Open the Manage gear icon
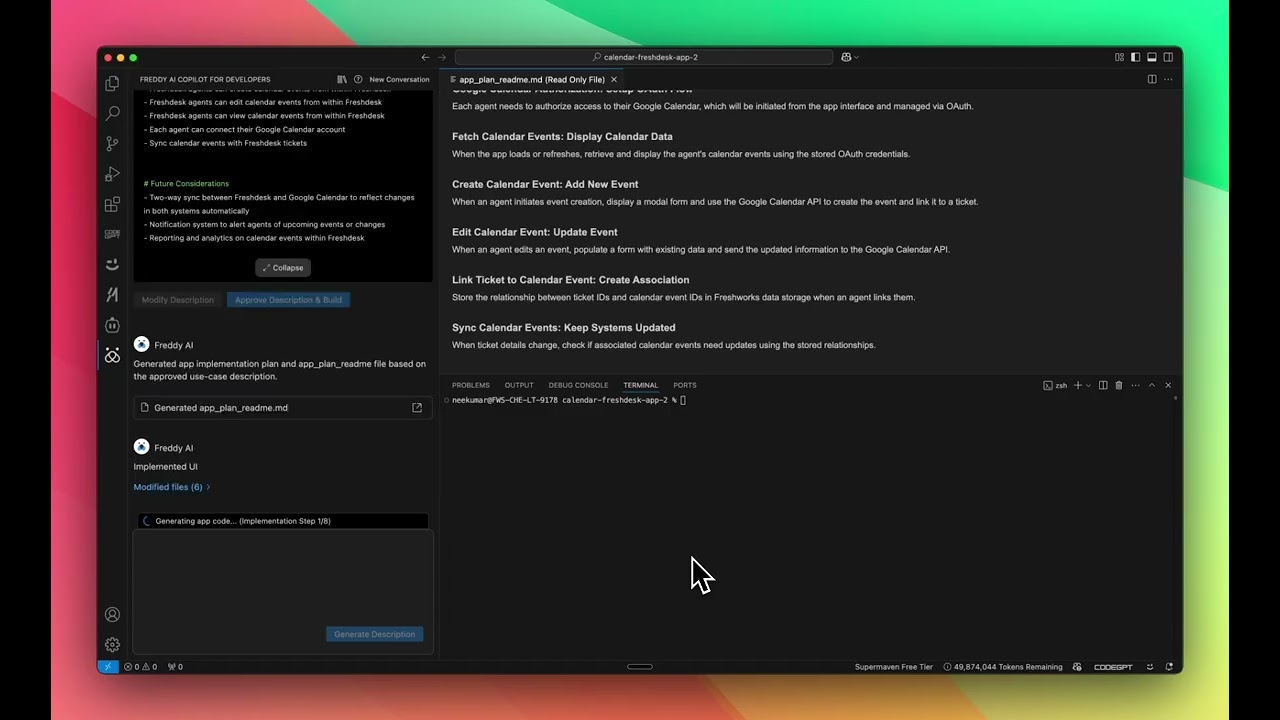The height and width of the screenshot is (720, 1280). [112, 645]
